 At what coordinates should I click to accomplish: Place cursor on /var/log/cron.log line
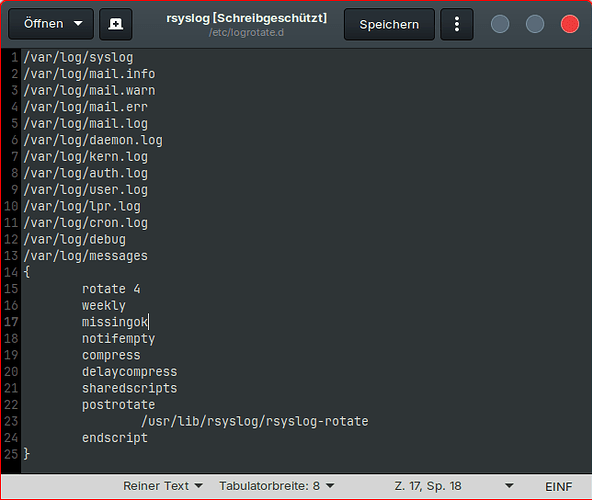(x=85, y=224)
